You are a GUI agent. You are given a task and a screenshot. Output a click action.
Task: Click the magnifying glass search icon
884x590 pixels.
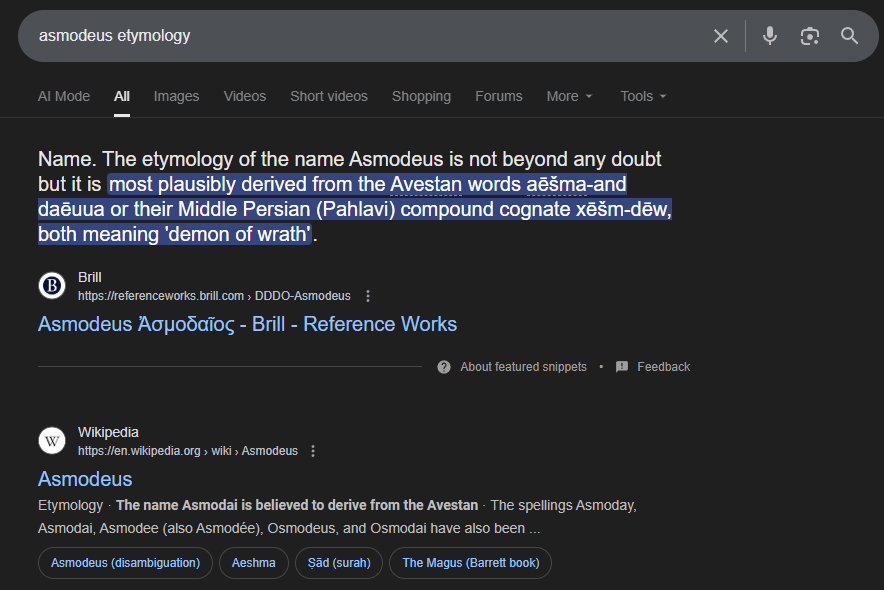click(850, 36)
